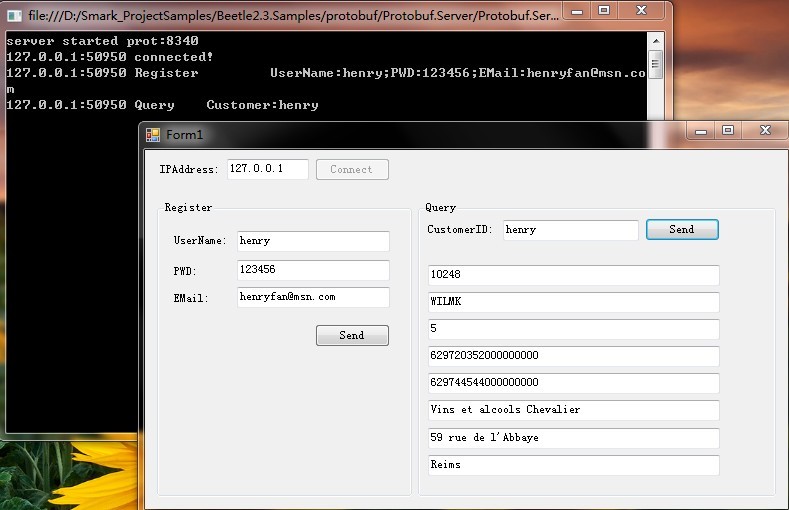This screenshot has height=510, width=789.
Task: Click the CustomerID label
Action: coord(459,230)
